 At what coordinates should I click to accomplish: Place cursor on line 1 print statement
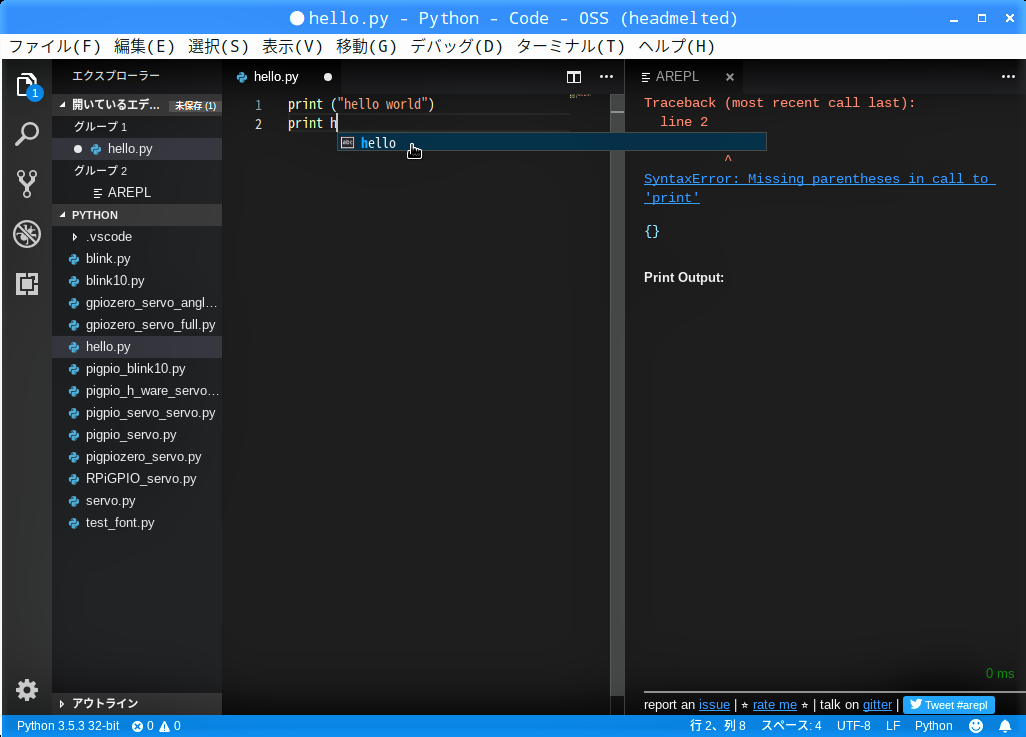coord(361,105)
